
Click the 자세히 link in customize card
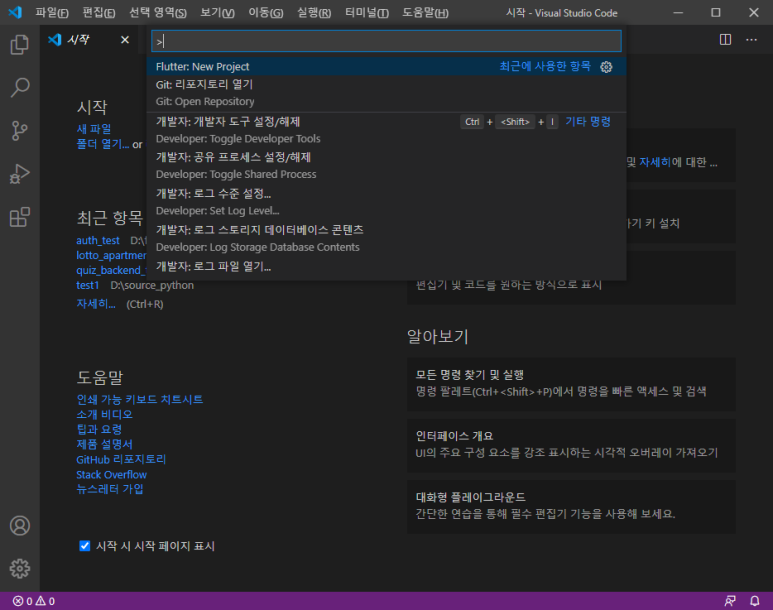point(655,162)
